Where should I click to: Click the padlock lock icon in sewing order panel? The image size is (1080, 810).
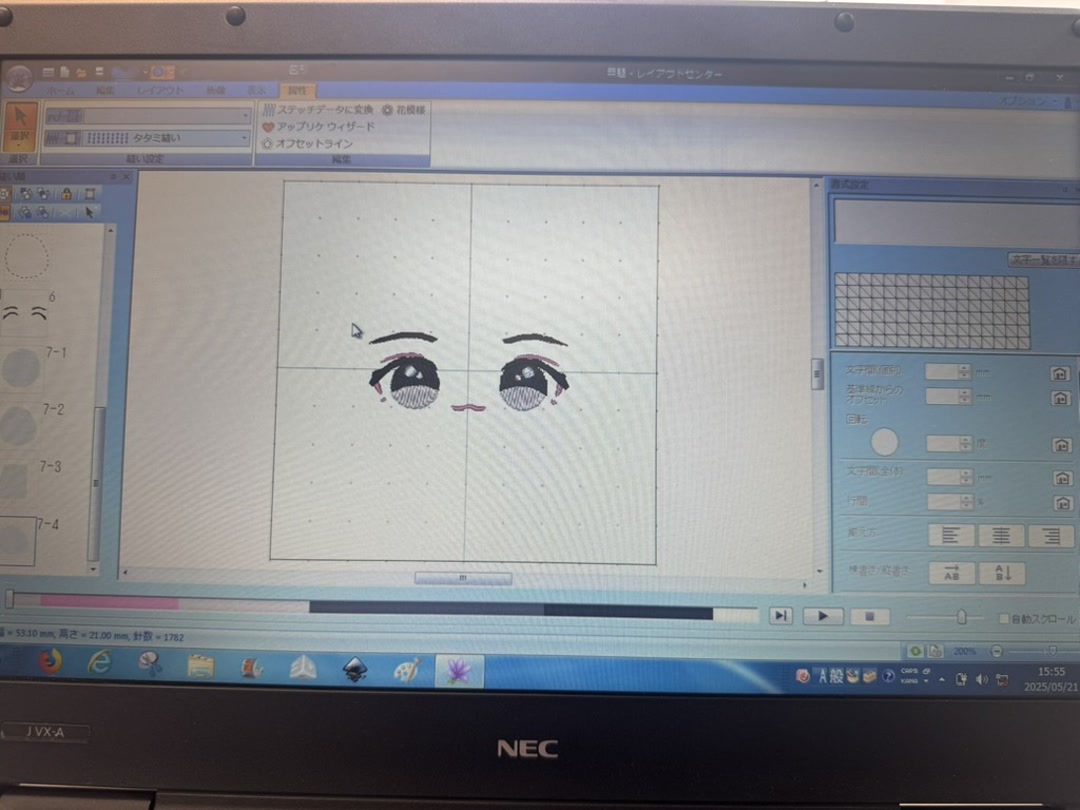pos(67,194)
